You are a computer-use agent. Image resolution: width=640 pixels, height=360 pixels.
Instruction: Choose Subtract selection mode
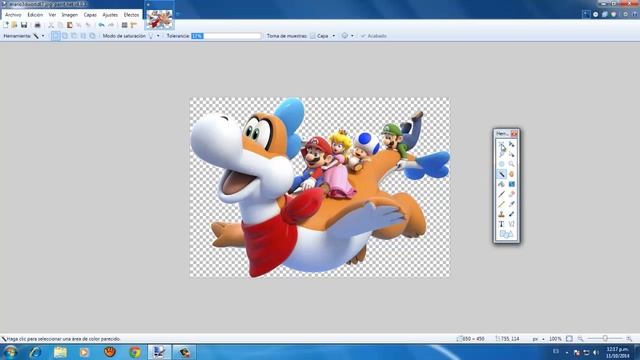click(x=74, y=36)
